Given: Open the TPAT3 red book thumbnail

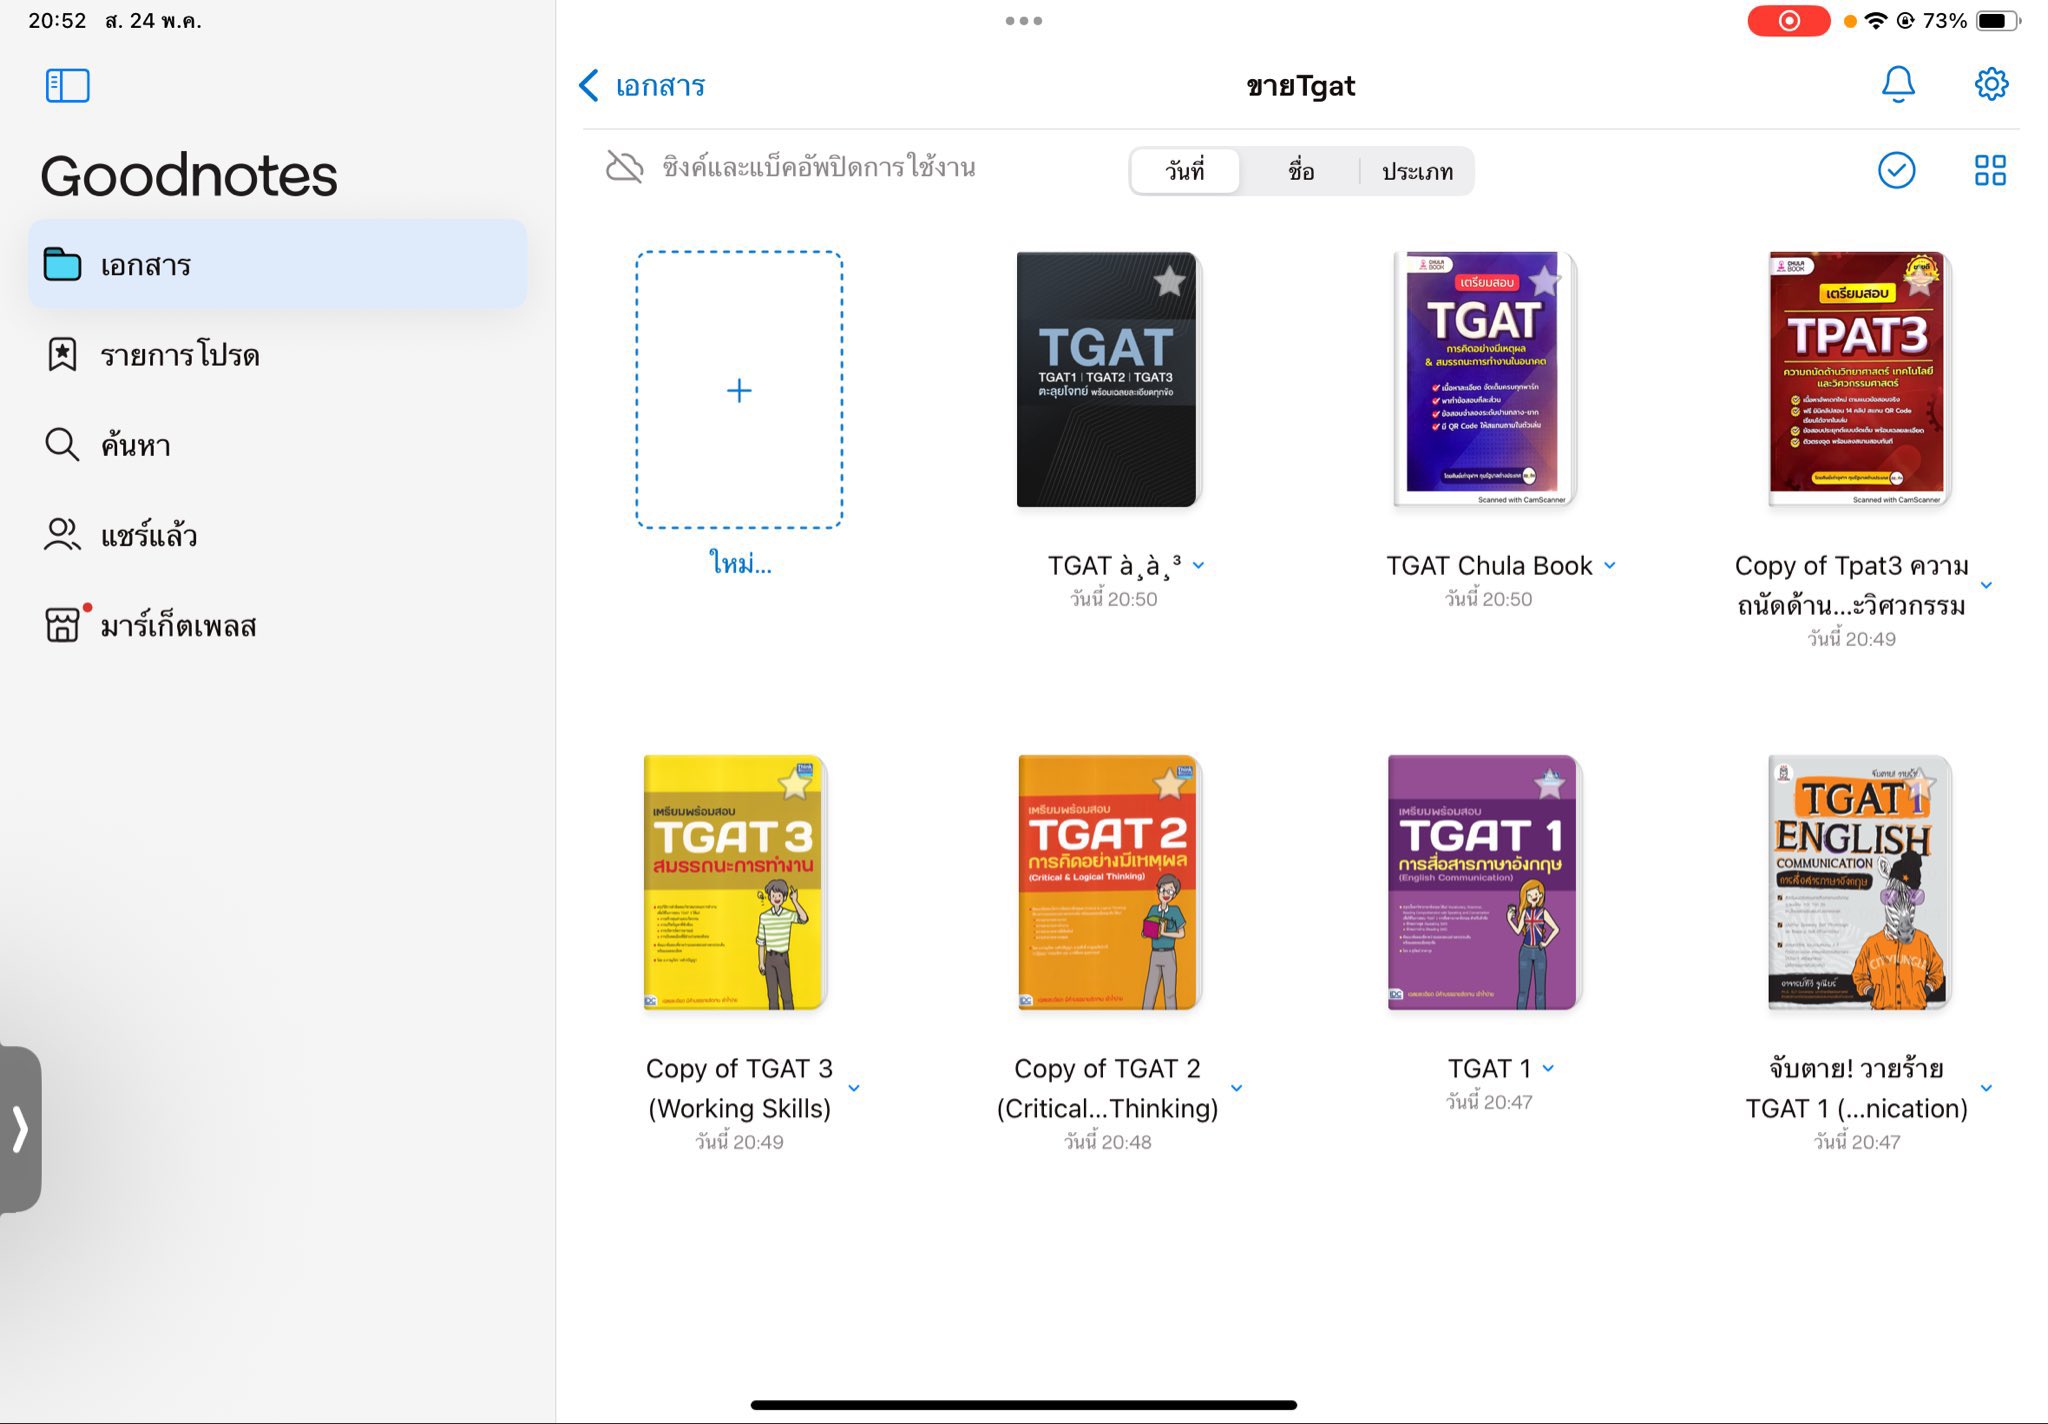Looking at the screenshot, I should pyautogui.click(x=1856, y=379).
